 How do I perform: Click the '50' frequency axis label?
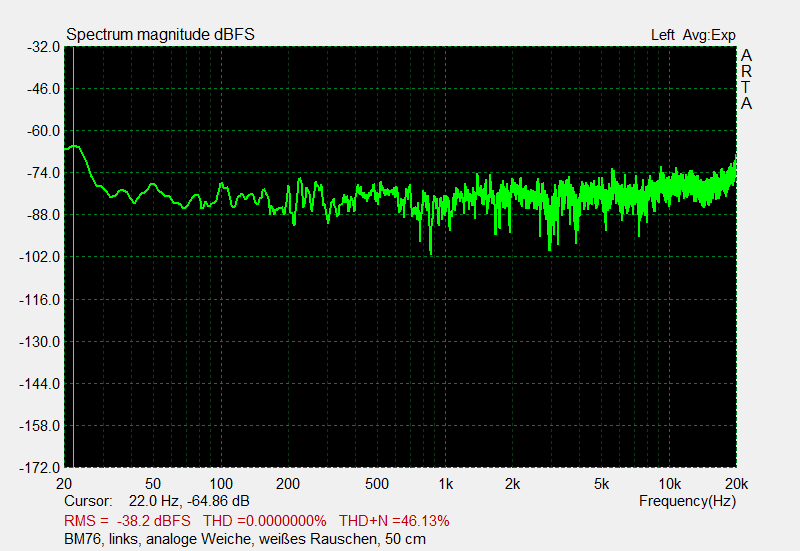tap(153, 484)
